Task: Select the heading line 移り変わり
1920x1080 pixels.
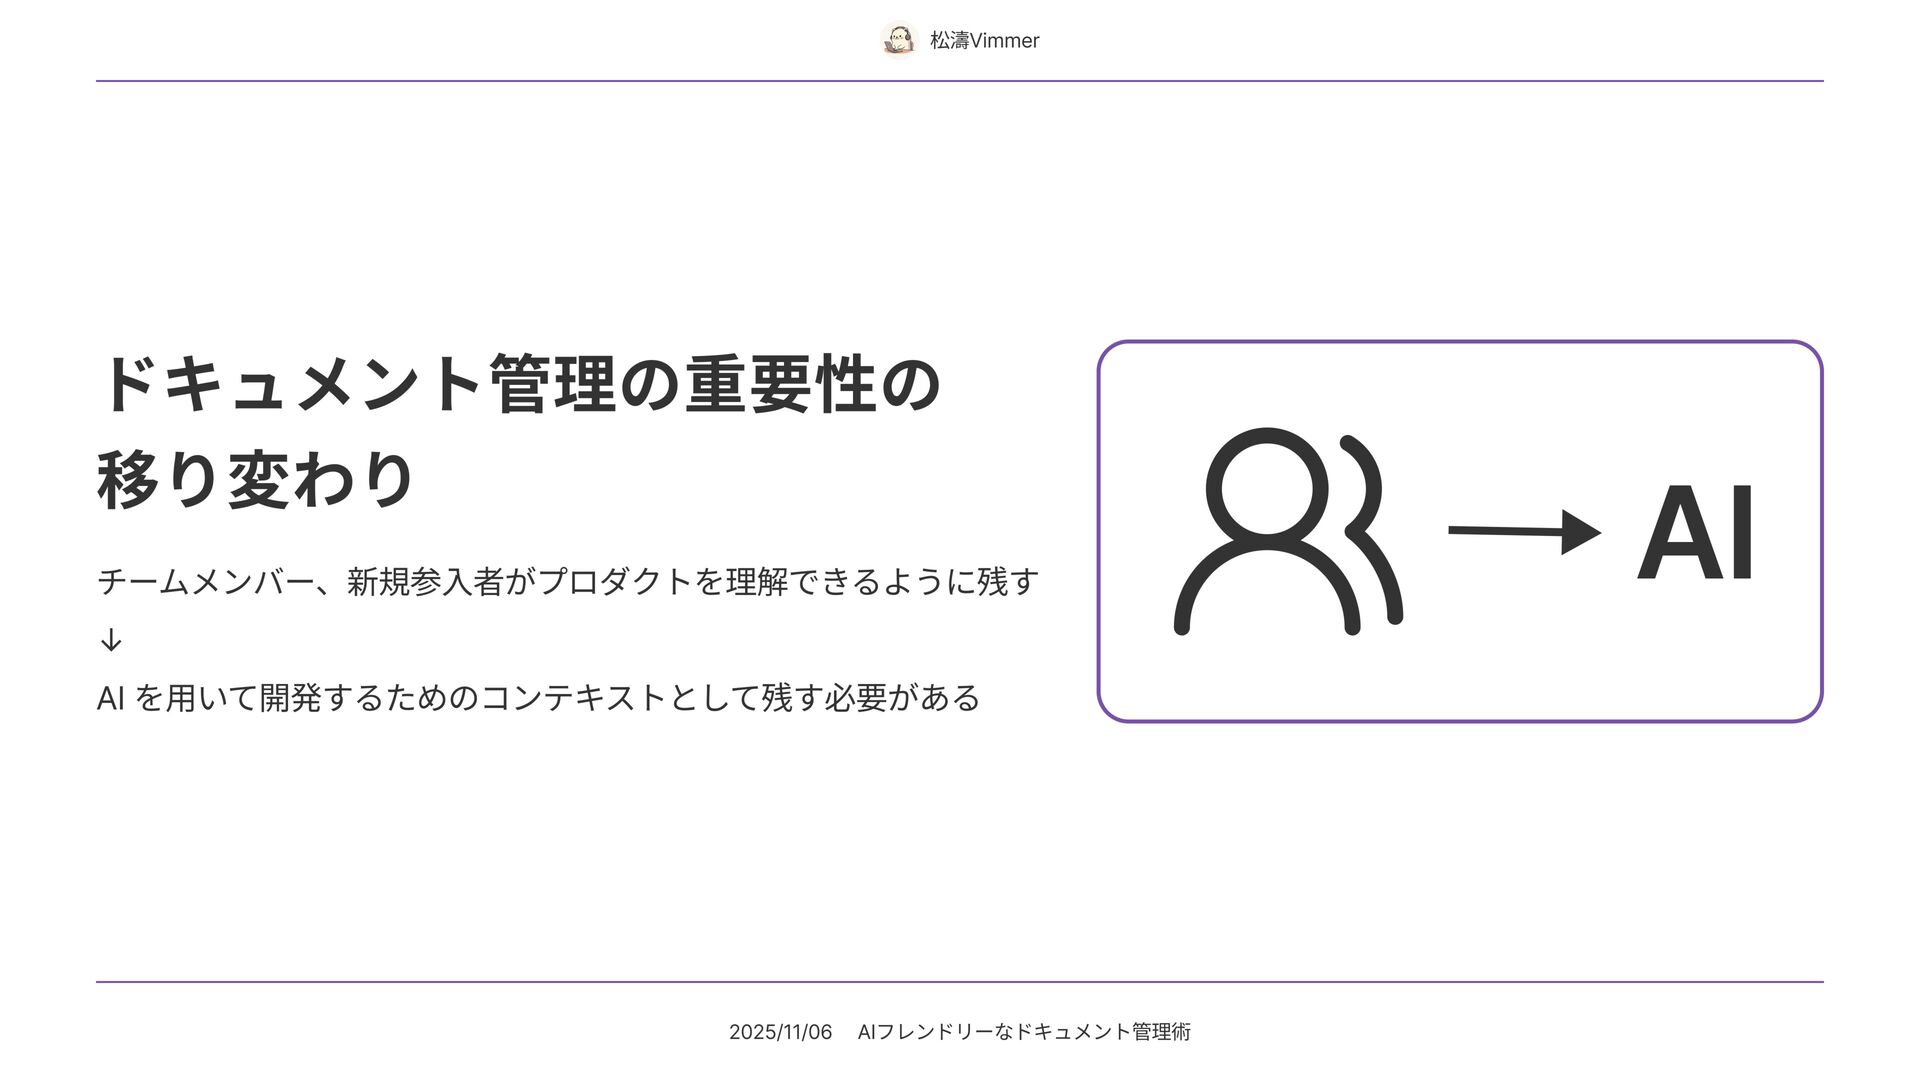Action: coord(255,481)
